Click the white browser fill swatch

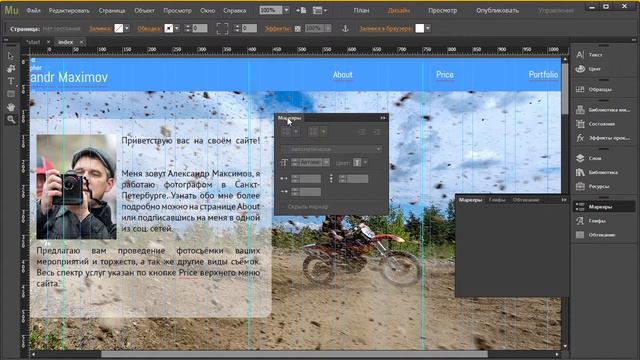point(420,28)
